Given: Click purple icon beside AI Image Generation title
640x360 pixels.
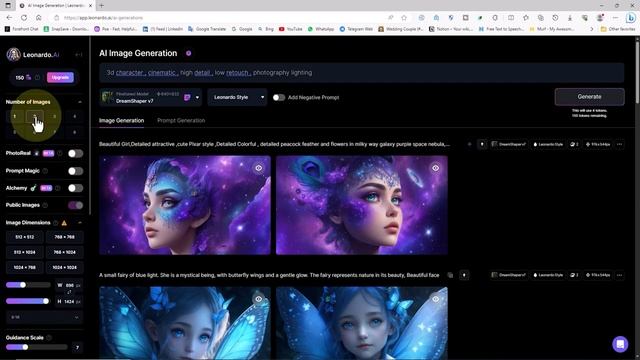Looking at the screenshot, I should pyautogui.click(x=189, y=53).
